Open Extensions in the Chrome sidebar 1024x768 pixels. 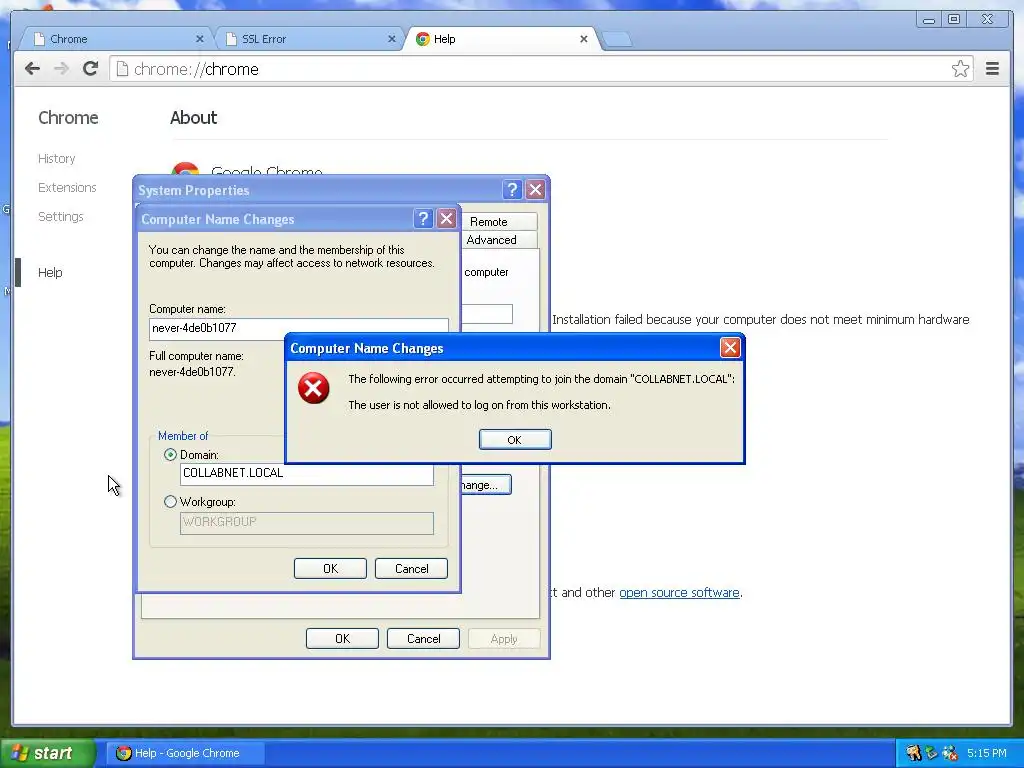pos(67,187)
